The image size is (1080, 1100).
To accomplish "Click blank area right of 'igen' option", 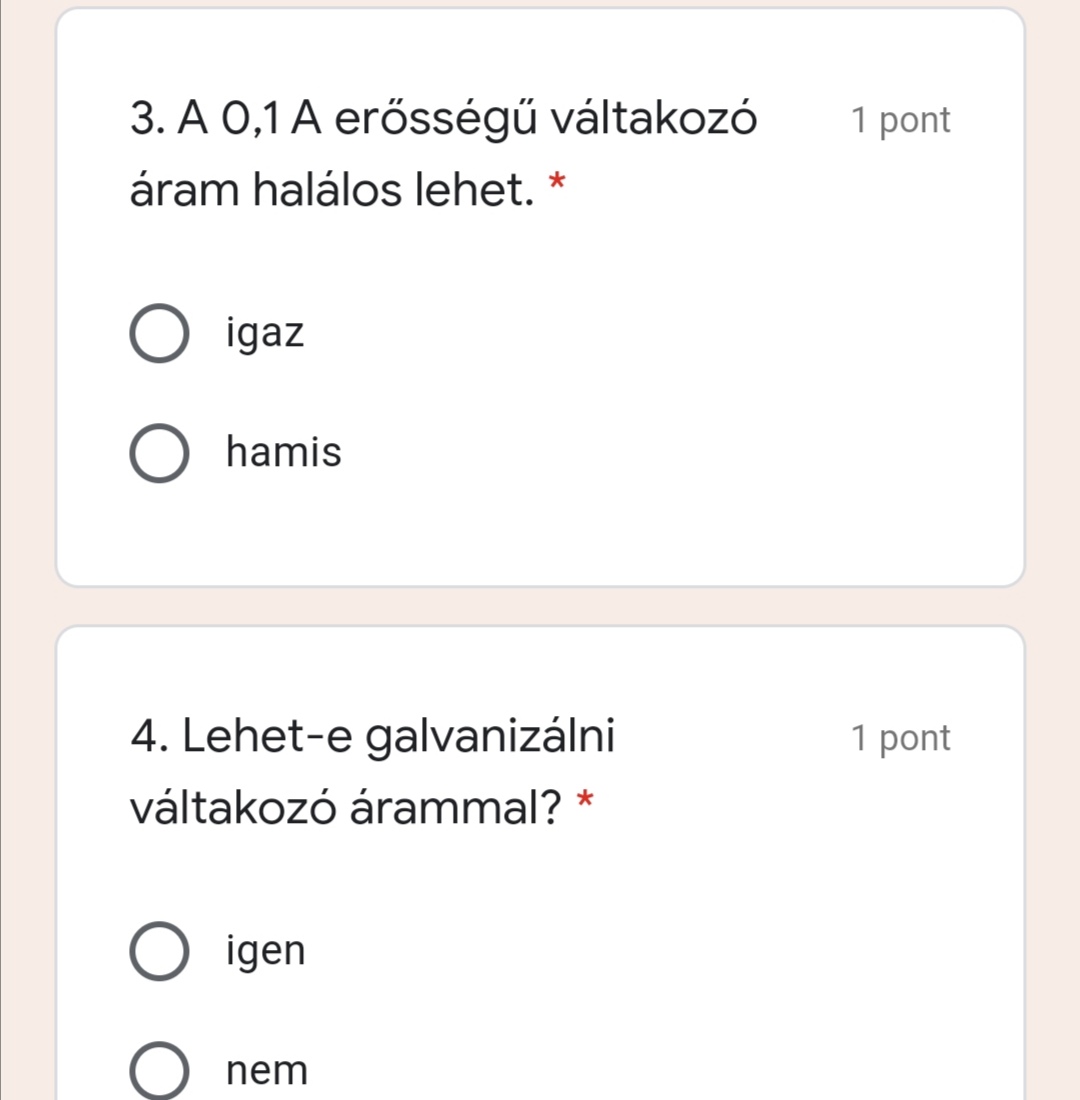I will click(650, 951).
